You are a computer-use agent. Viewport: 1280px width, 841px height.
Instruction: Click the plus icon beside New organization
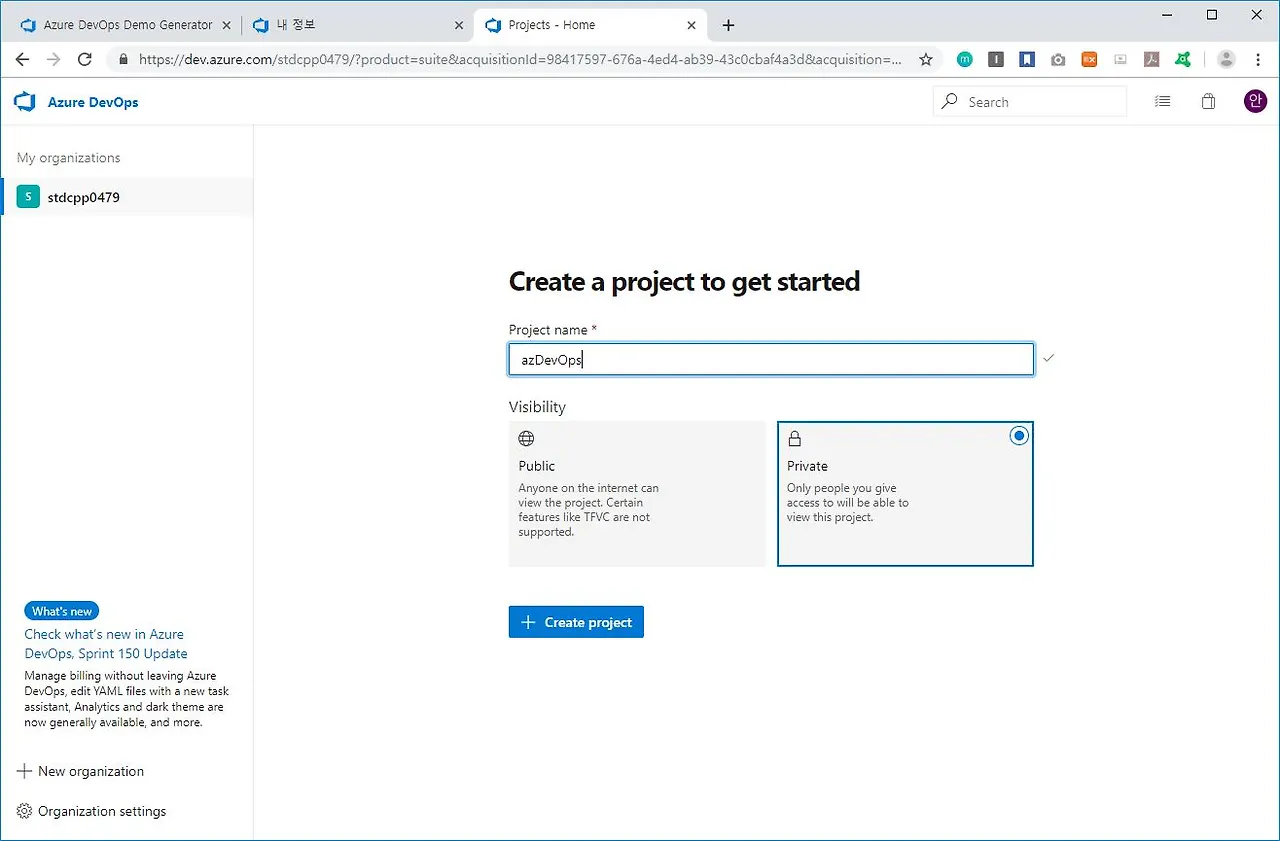[25, 771]
